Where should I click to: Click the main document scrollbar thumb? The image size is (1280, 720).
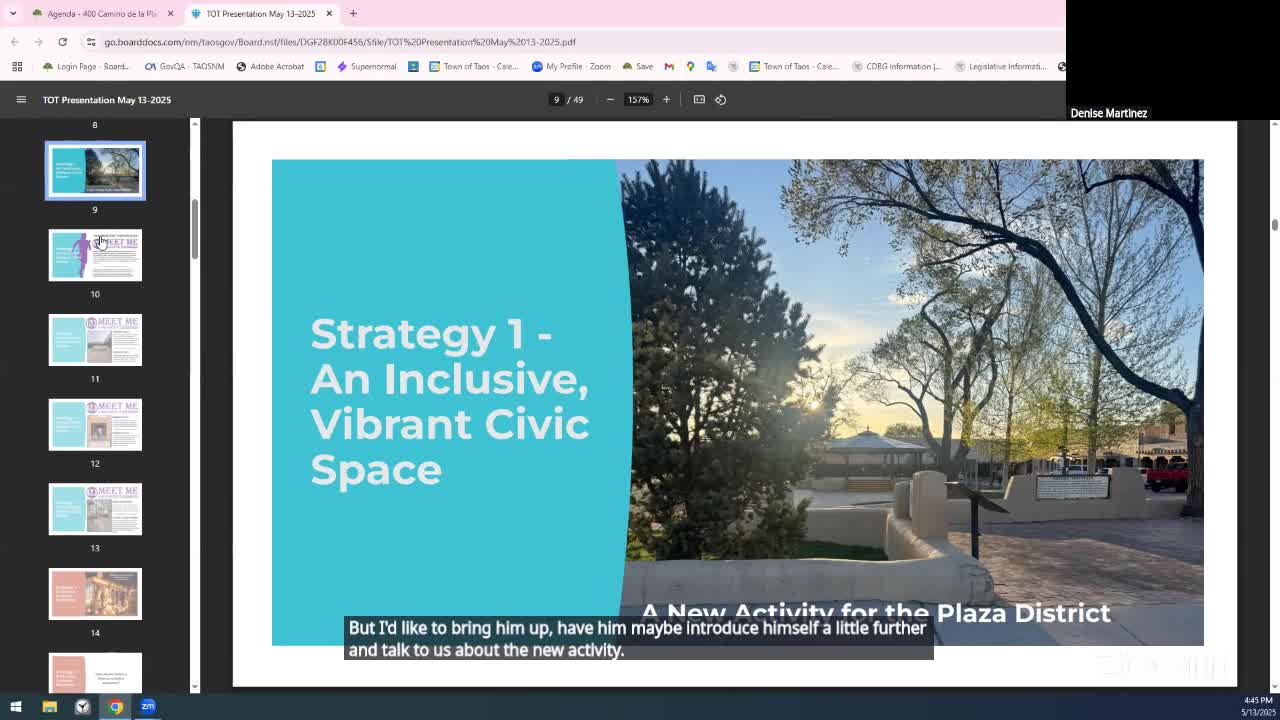1274,224
